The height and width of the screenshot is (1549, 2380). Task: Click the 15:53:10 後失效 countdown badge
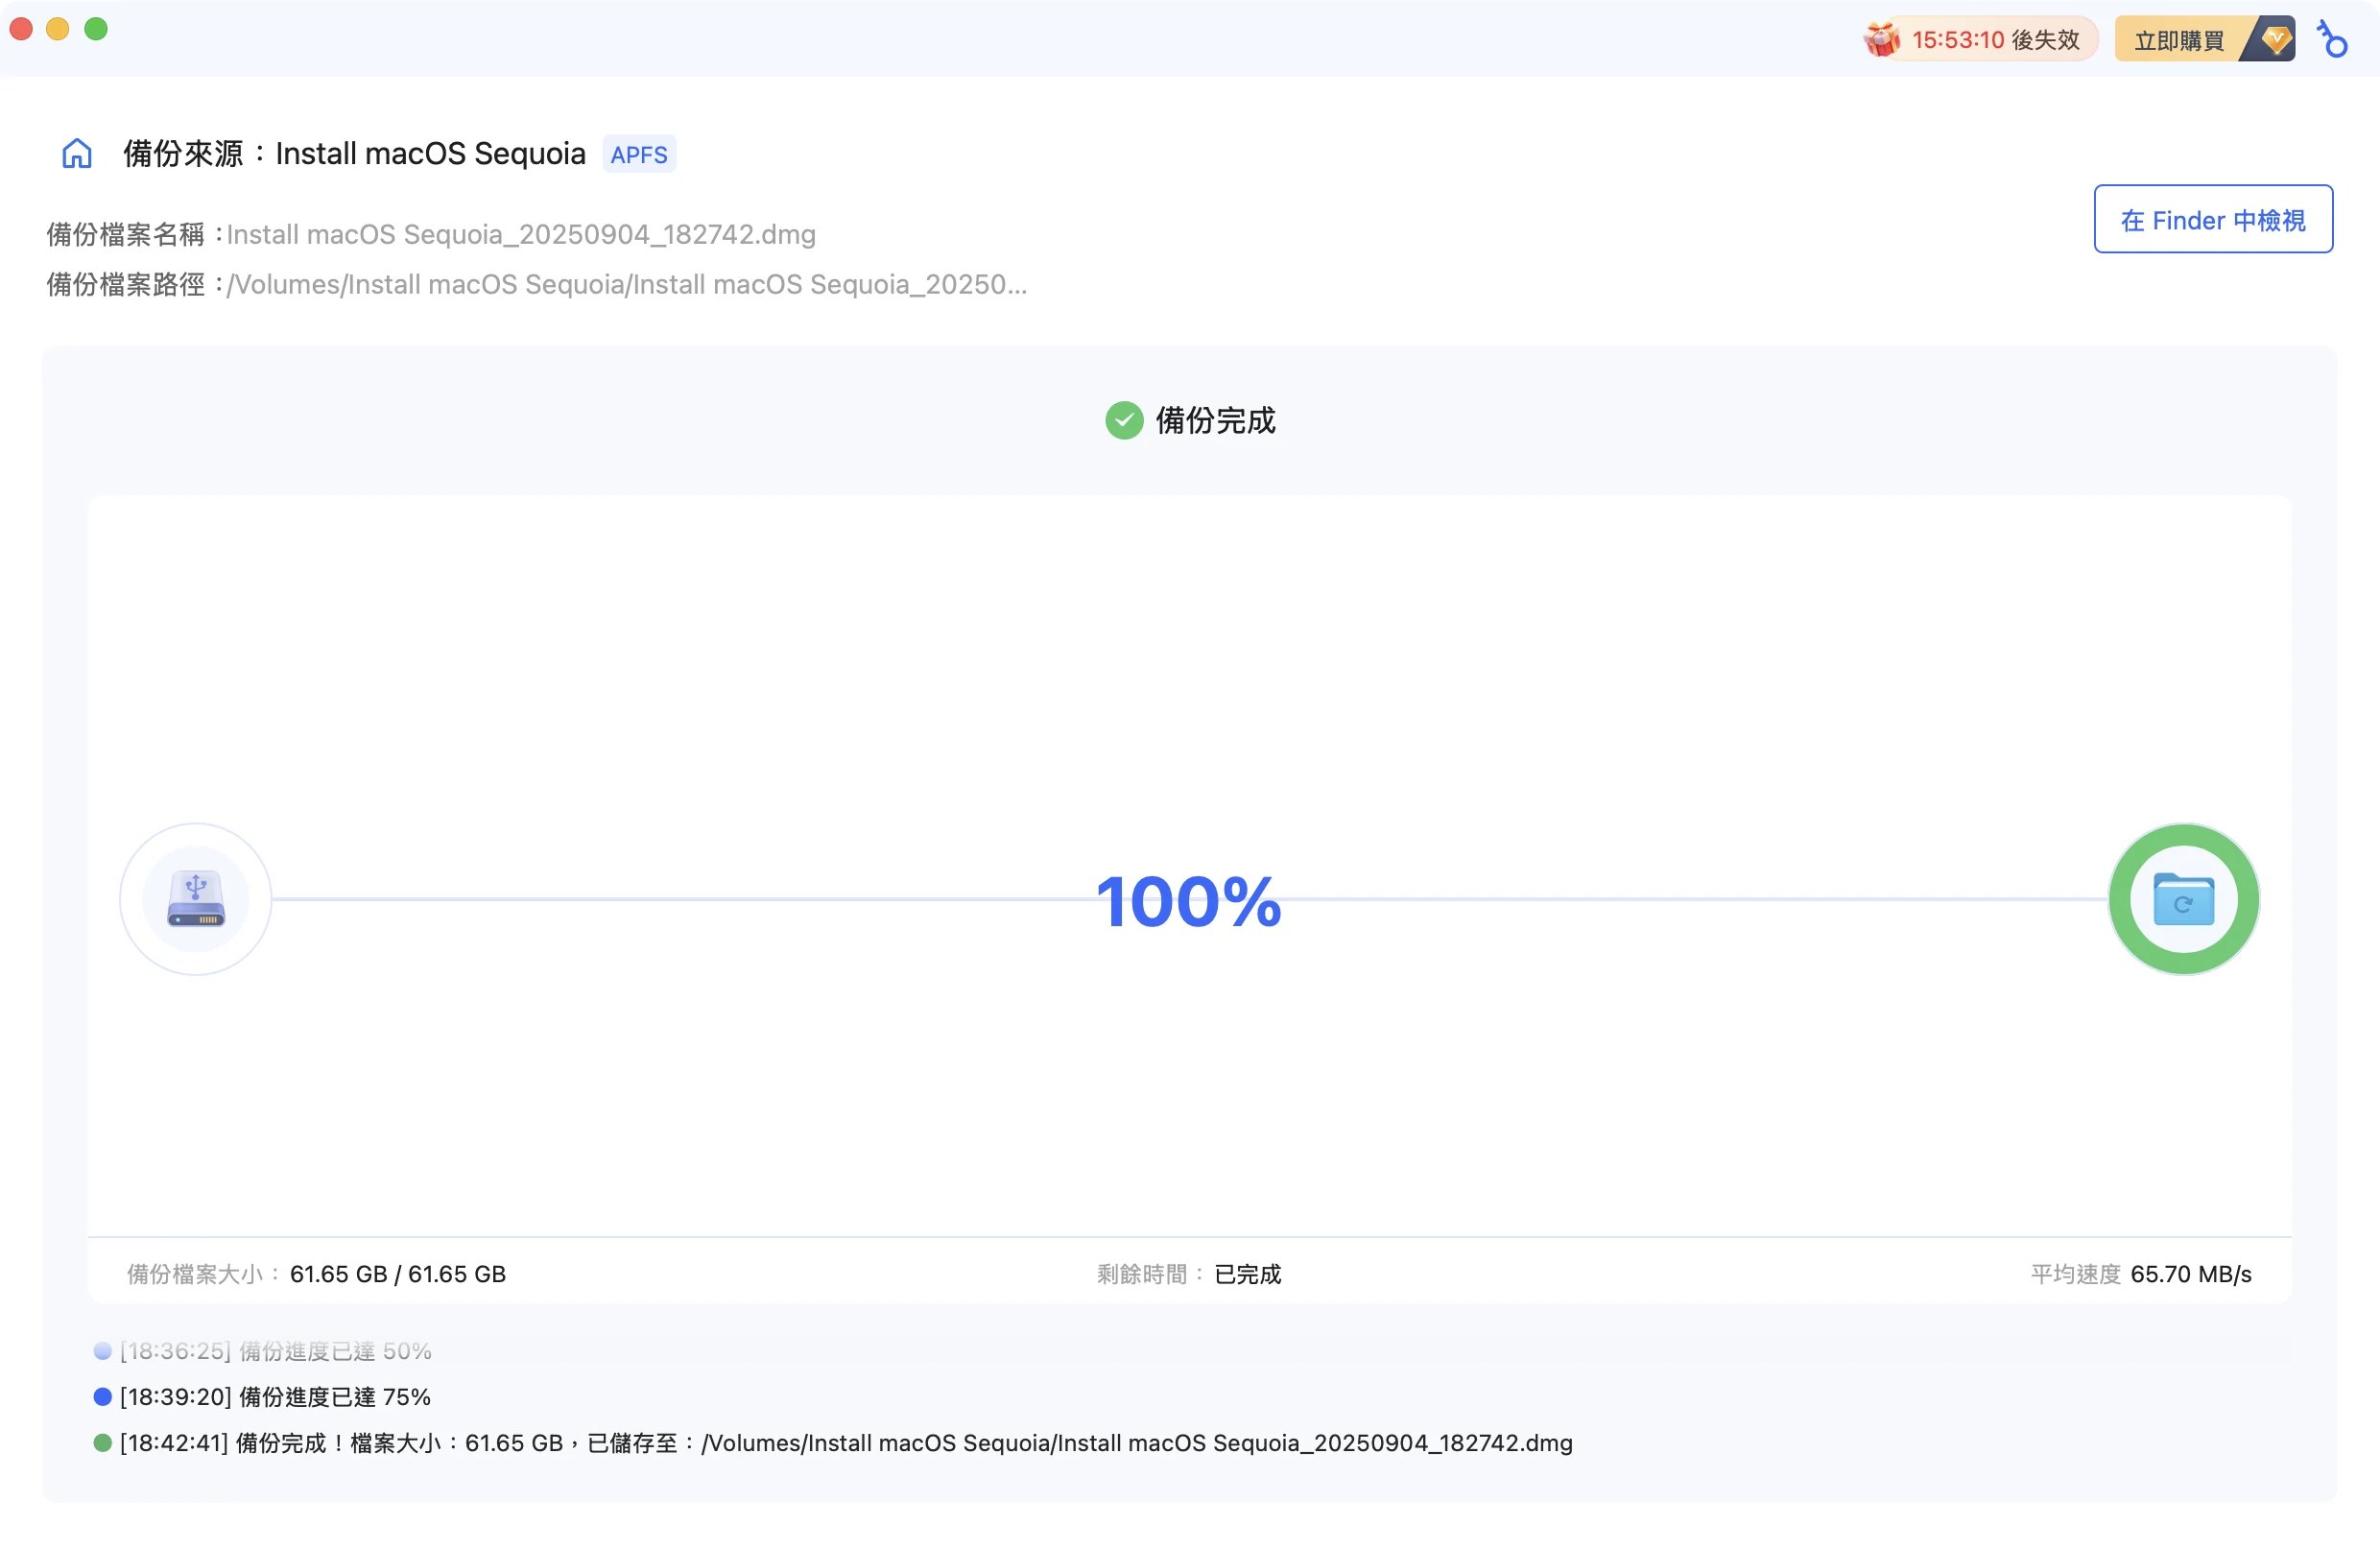1981,40
